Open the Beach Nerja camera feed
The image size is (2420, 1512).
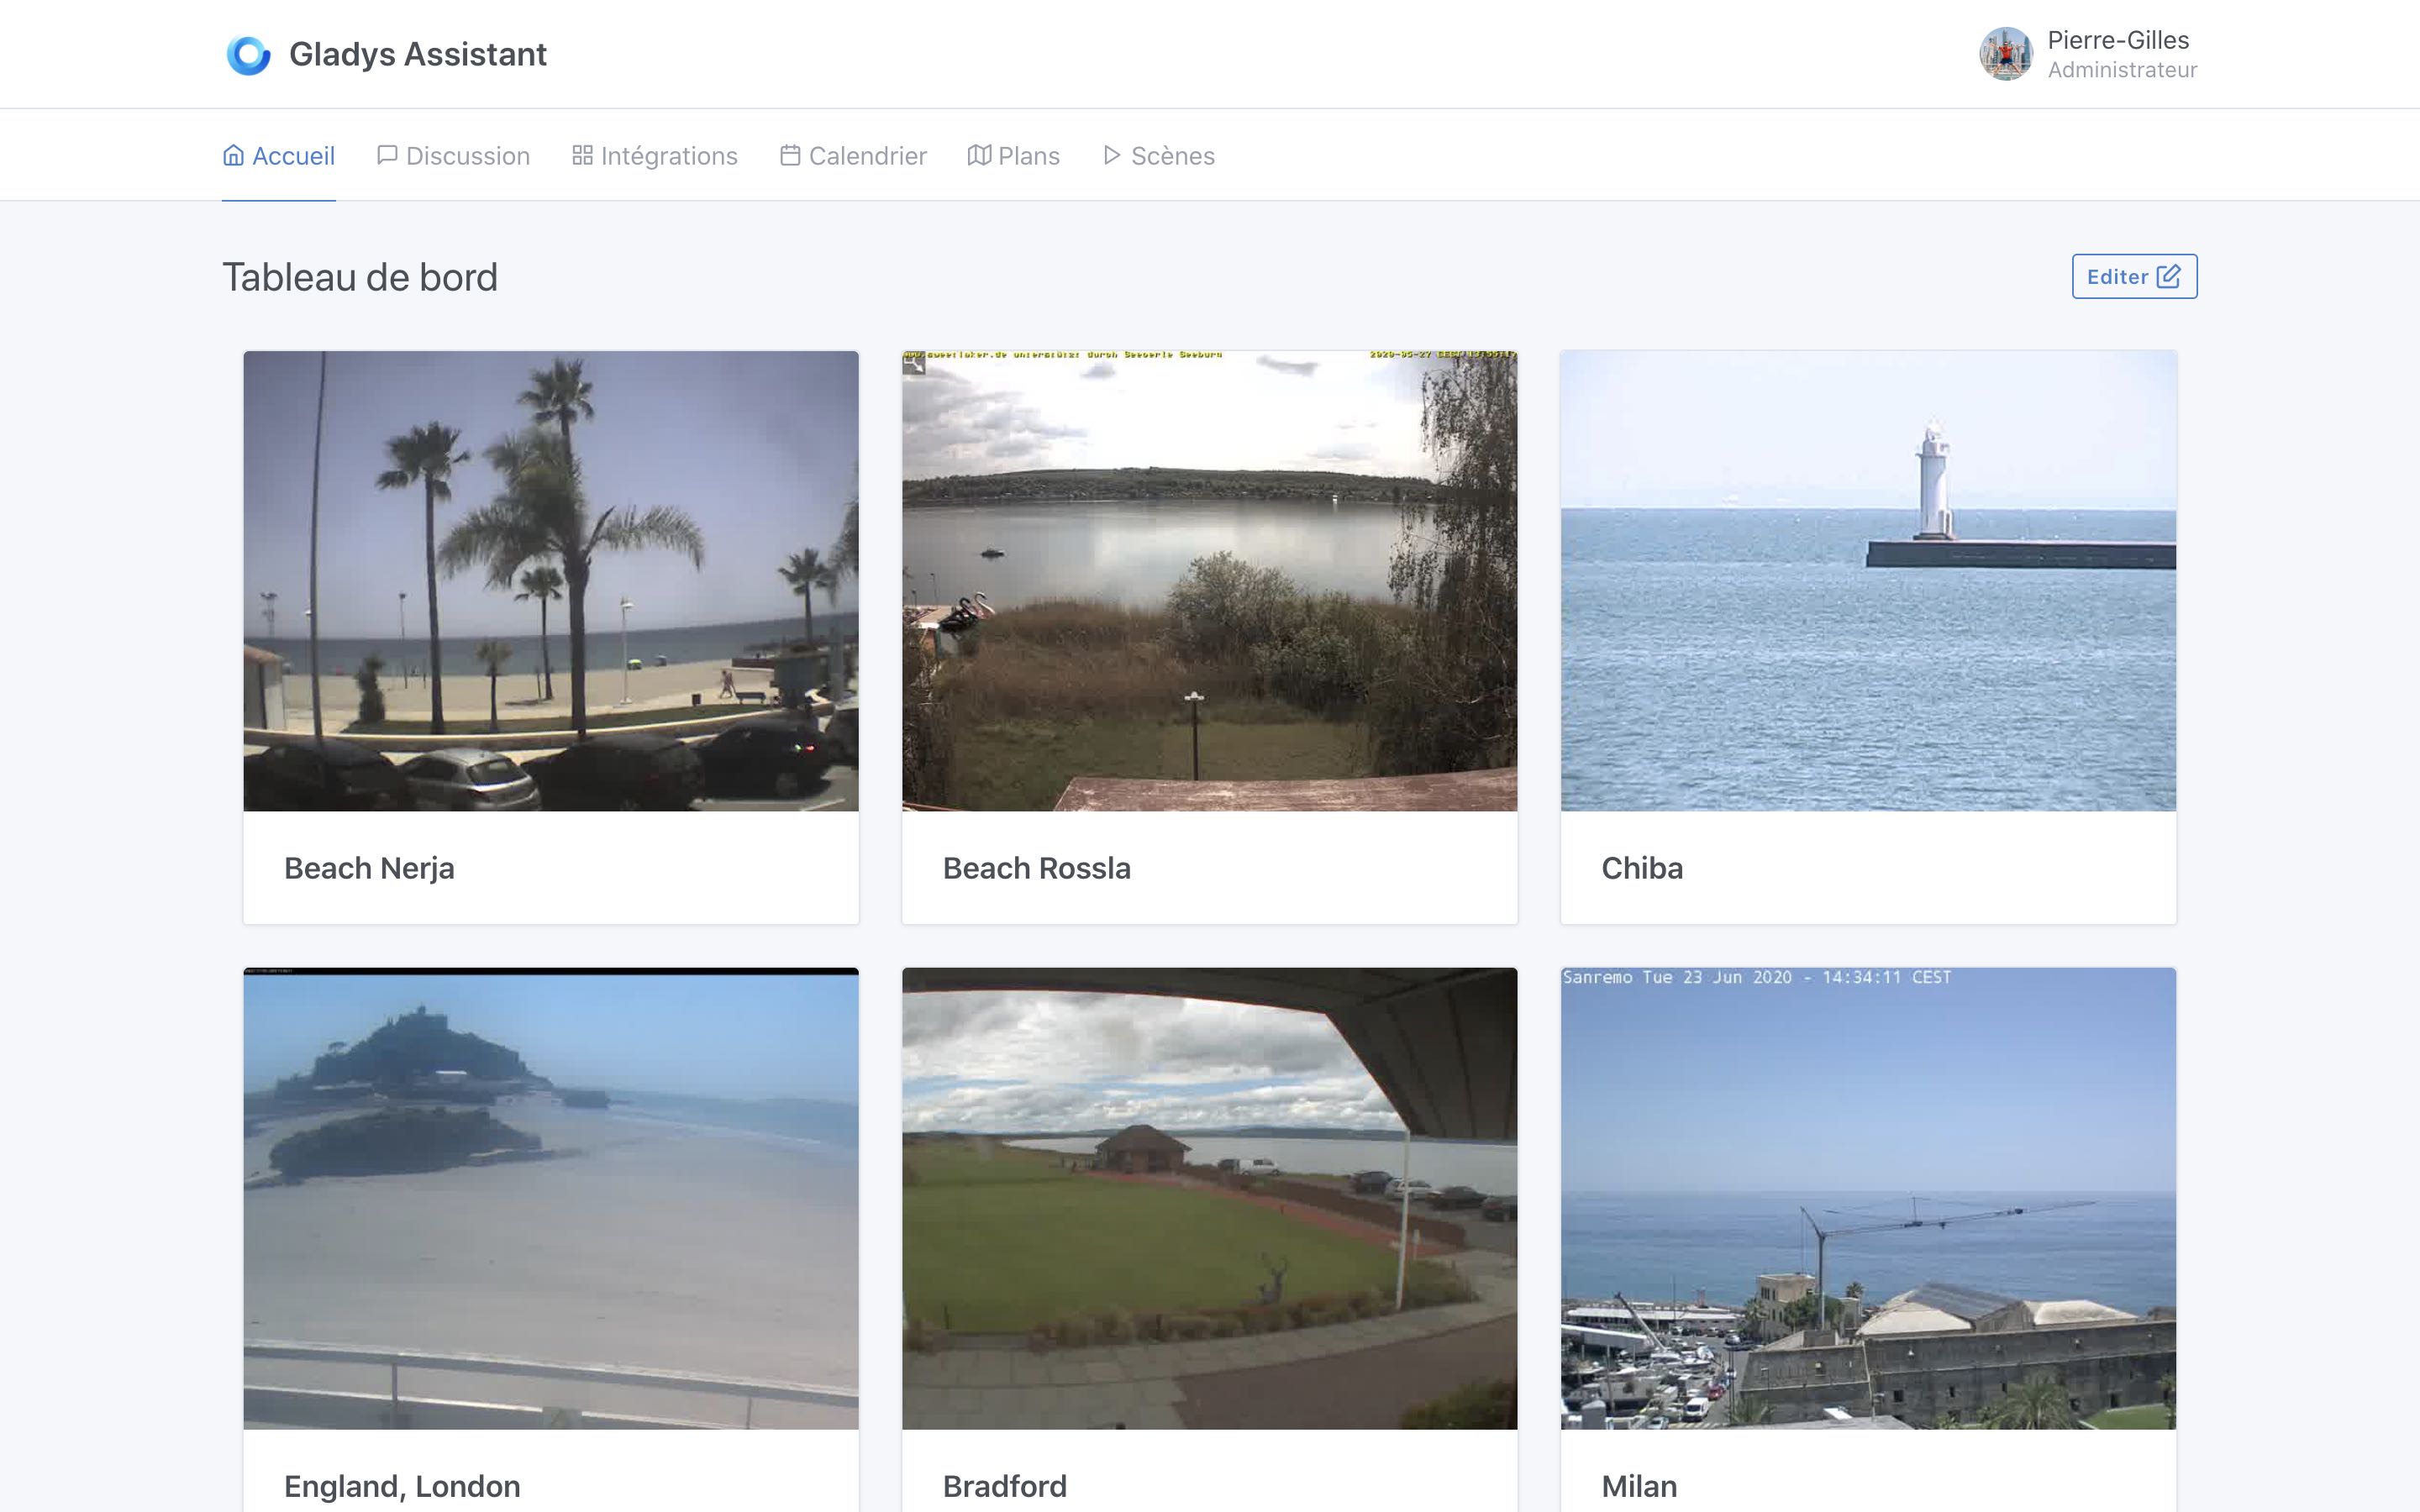[550, 580]
